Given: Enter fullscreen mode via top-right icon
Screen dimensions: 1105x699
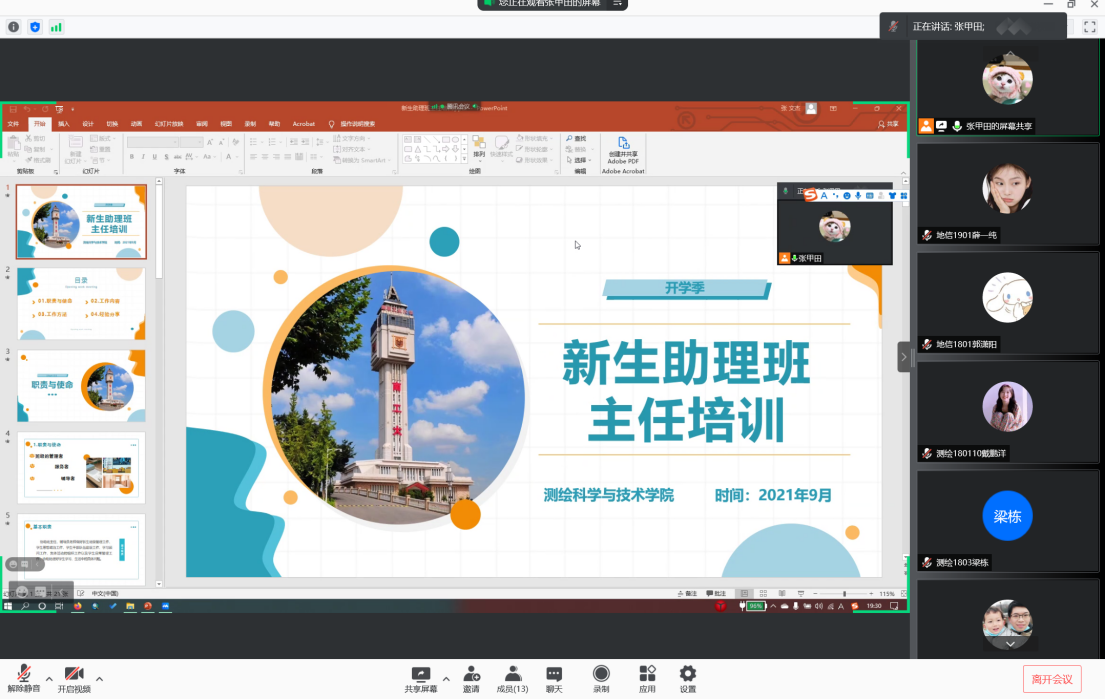Looking at the screenshot, I should pos(1090,27).
